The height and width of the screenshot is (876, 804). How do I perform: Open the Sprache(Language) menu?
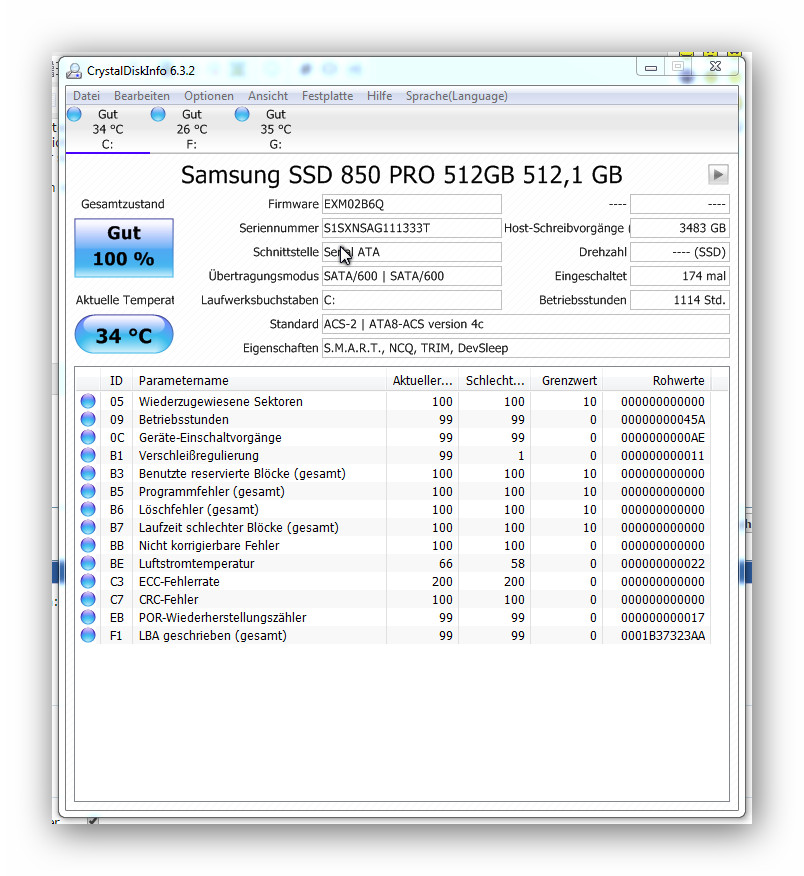point(456,96)
